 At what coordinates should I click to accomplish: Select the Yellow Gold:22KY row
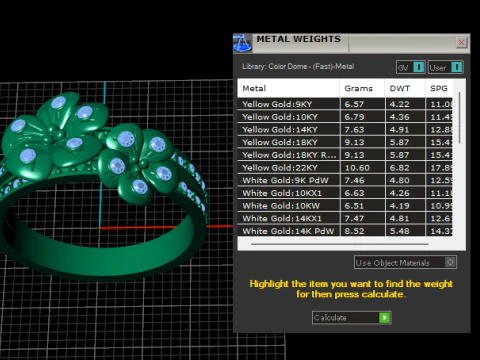tap(345, 167)
